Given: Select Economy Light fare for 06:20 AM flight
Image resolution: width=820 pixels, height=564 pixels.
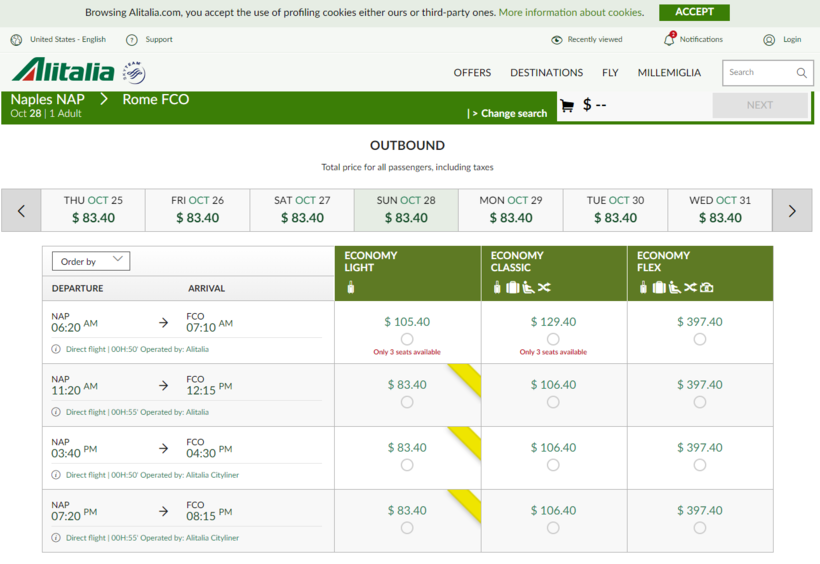Looking at the screenshot, I should click(x=407, y=339).
